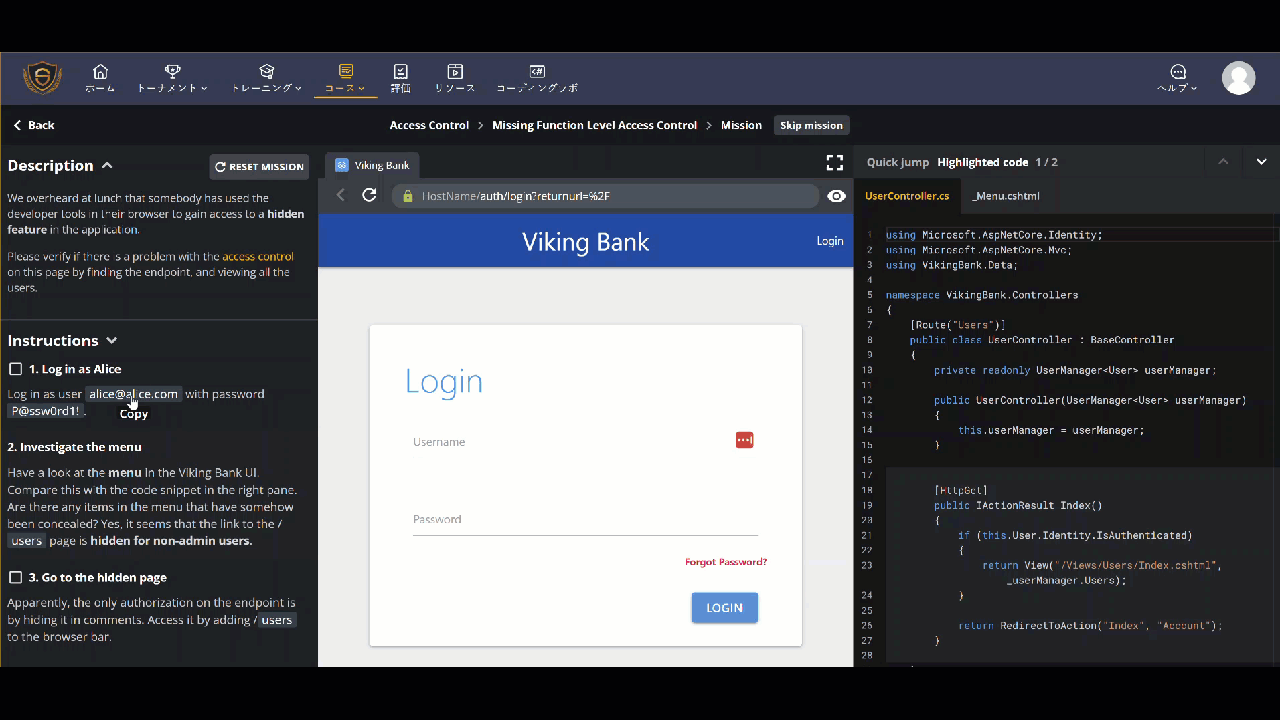The width and height of the screenshot is (1280, 720).
Task: Open the Home (ホーム) nav icon
Action: (x=100, y=78)
